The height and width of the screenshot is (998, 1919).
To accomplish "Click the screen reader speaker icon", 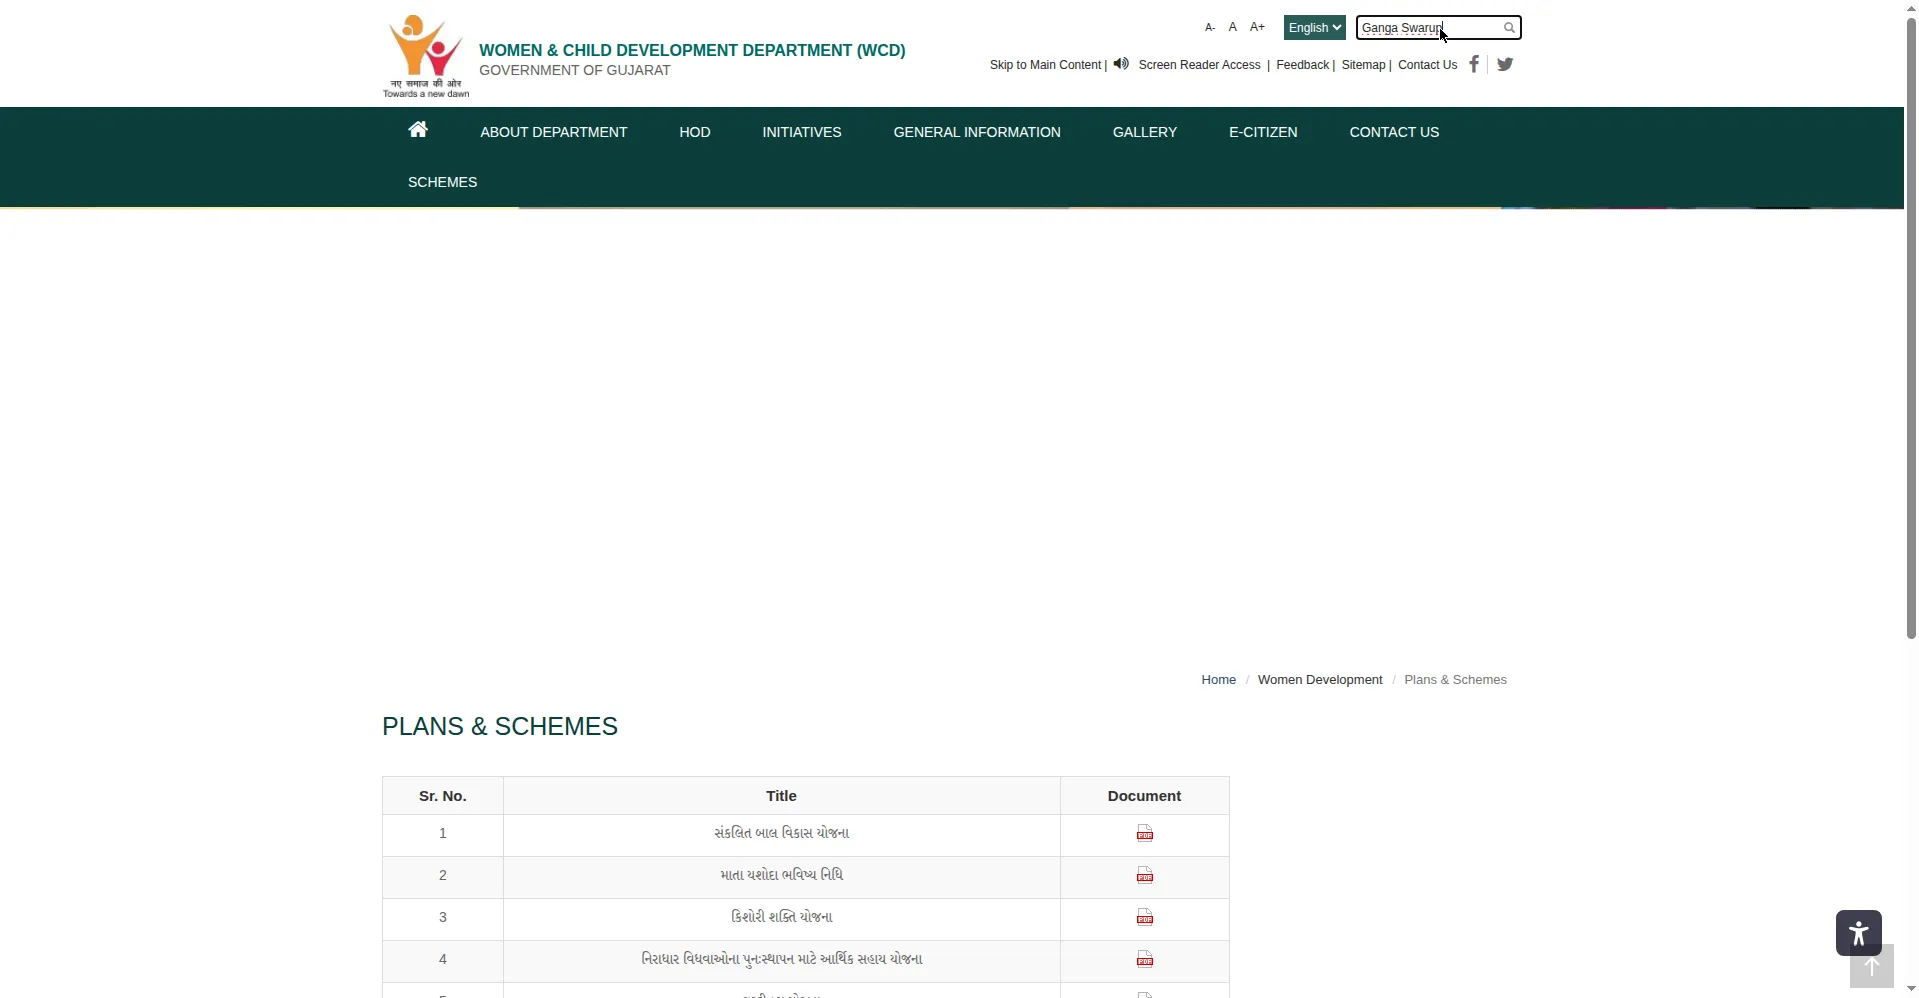I will pos(1121,64).
